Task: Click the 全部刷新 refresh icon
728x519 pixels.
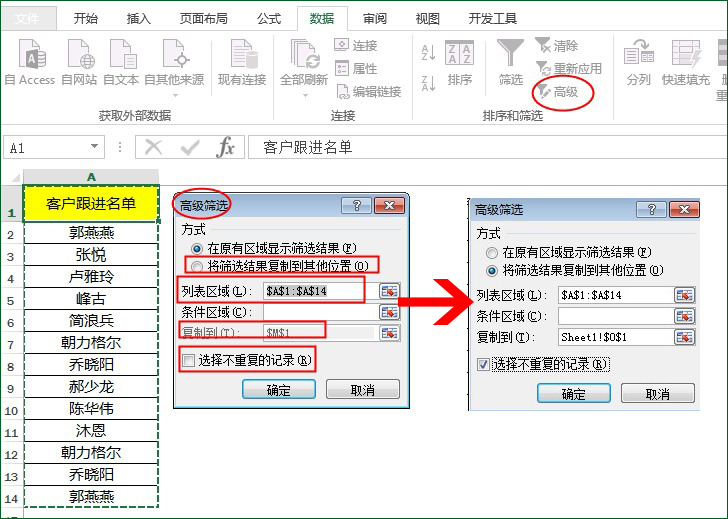Action: click(304, 68)
